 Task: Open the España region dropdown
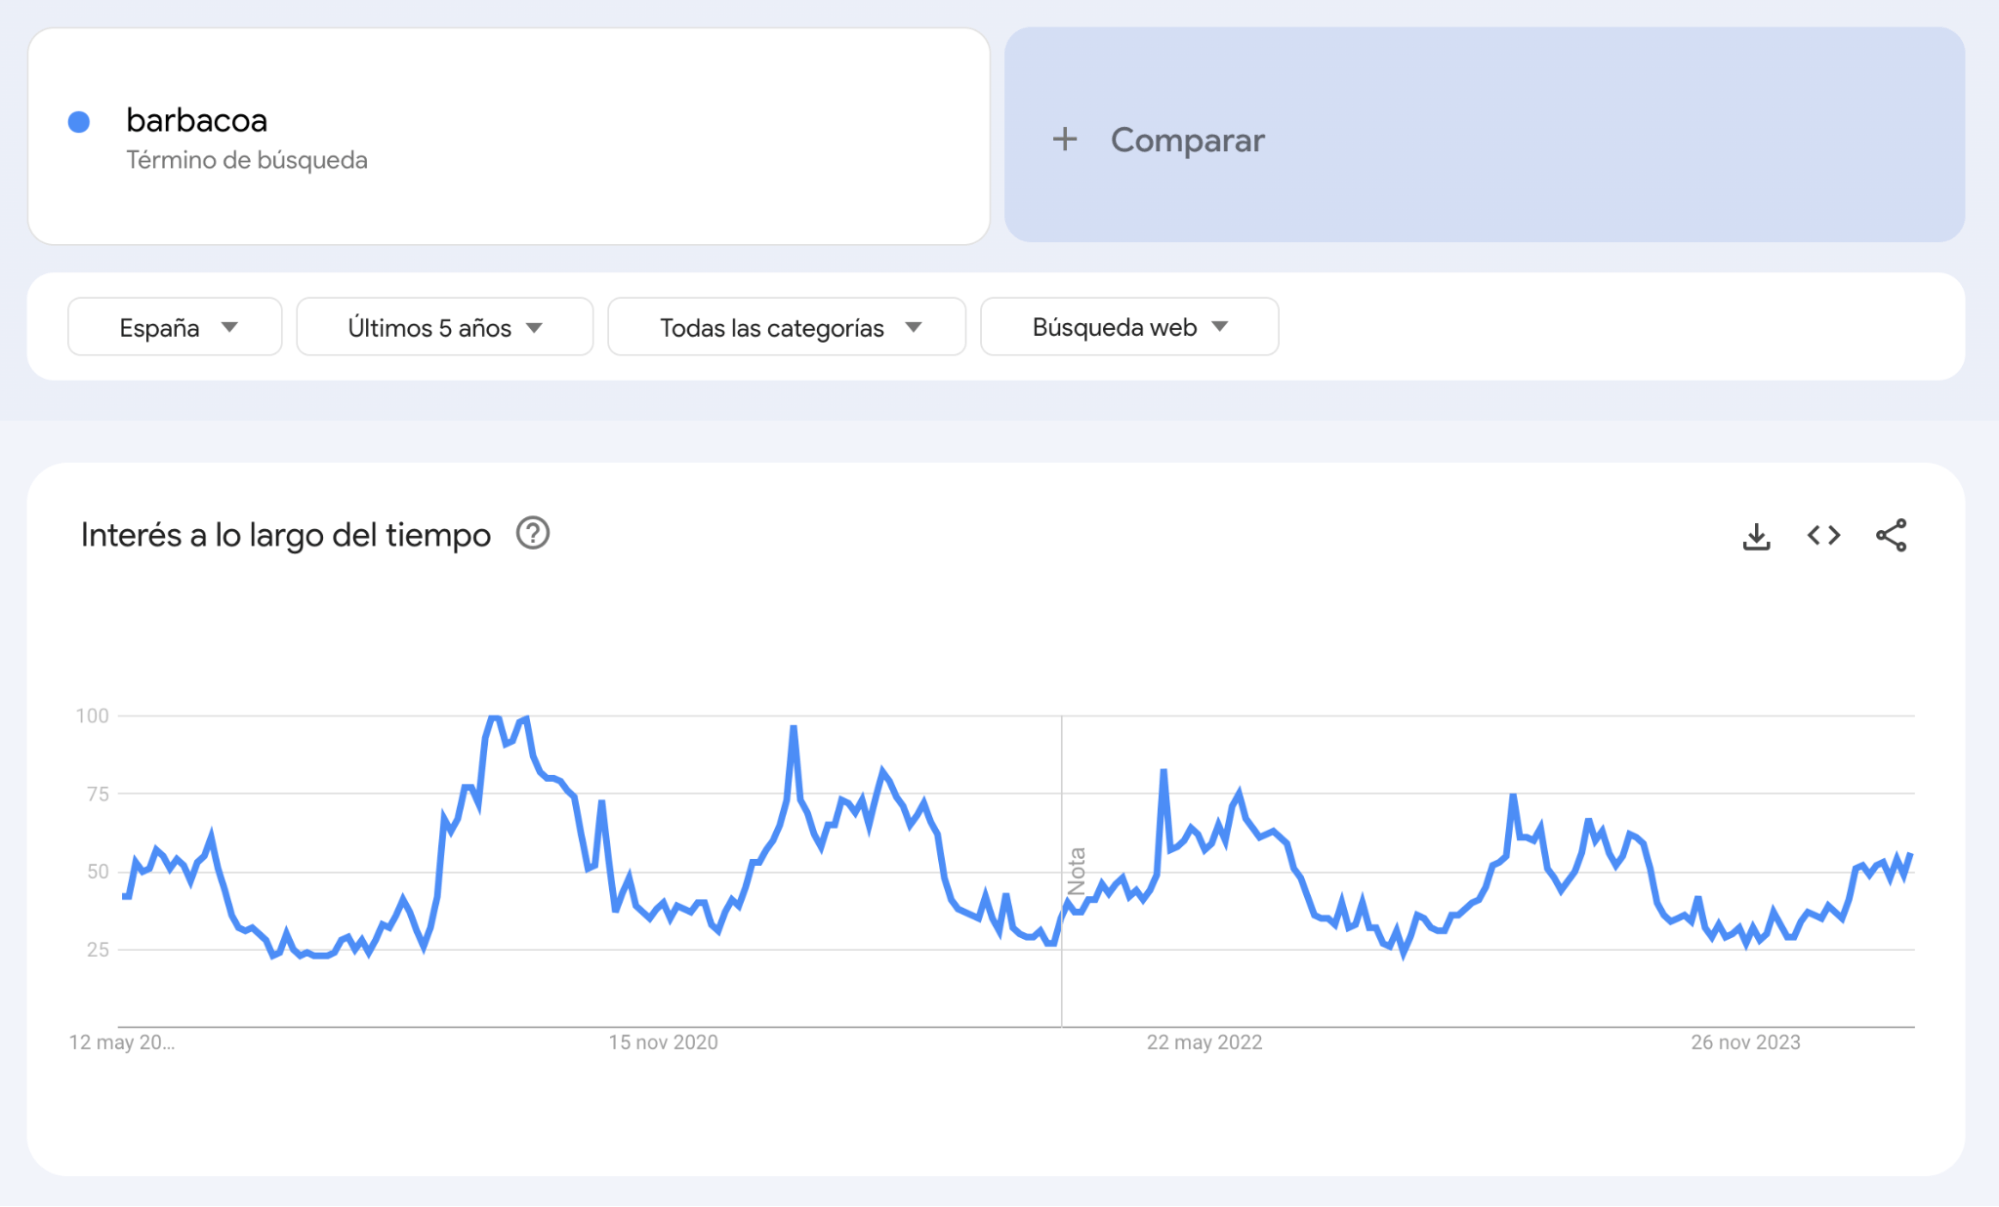click(174, 326)
